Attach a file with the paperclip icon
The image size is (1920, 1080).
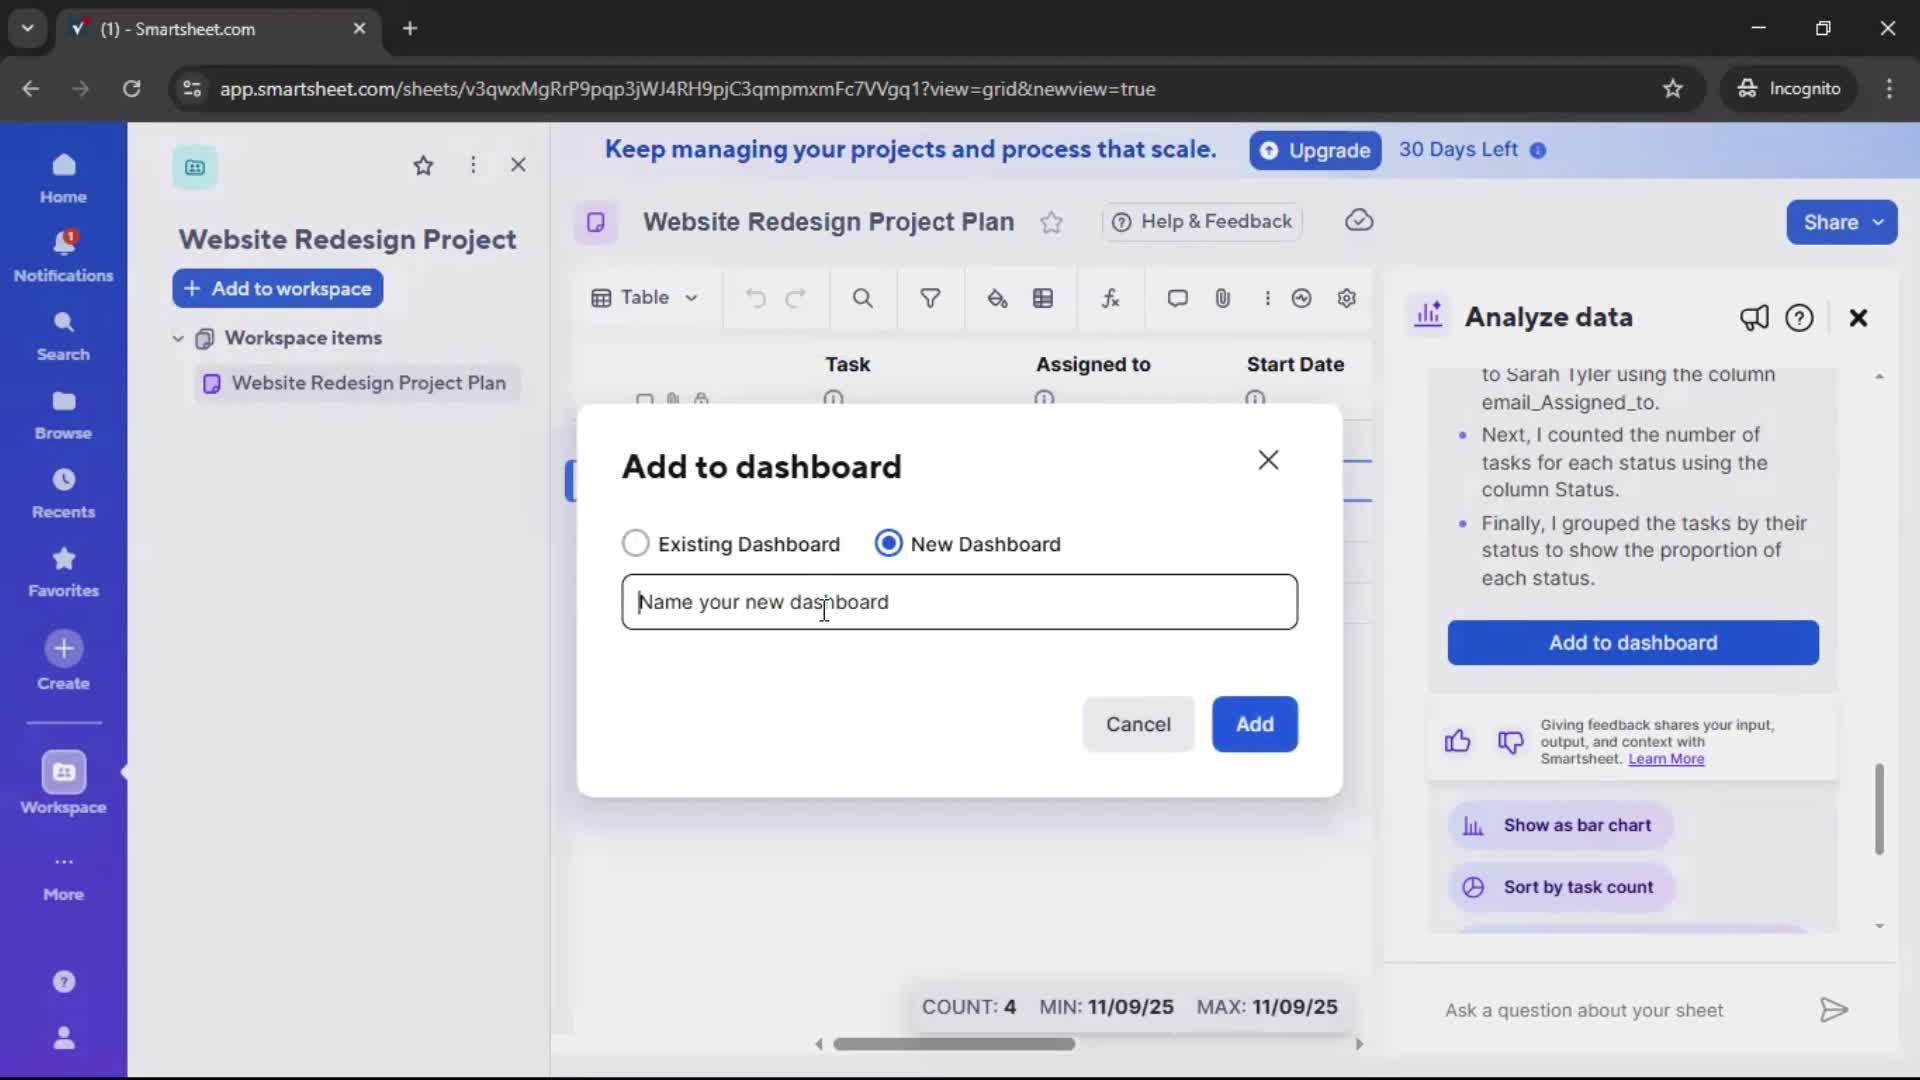tap(1223, 298)
